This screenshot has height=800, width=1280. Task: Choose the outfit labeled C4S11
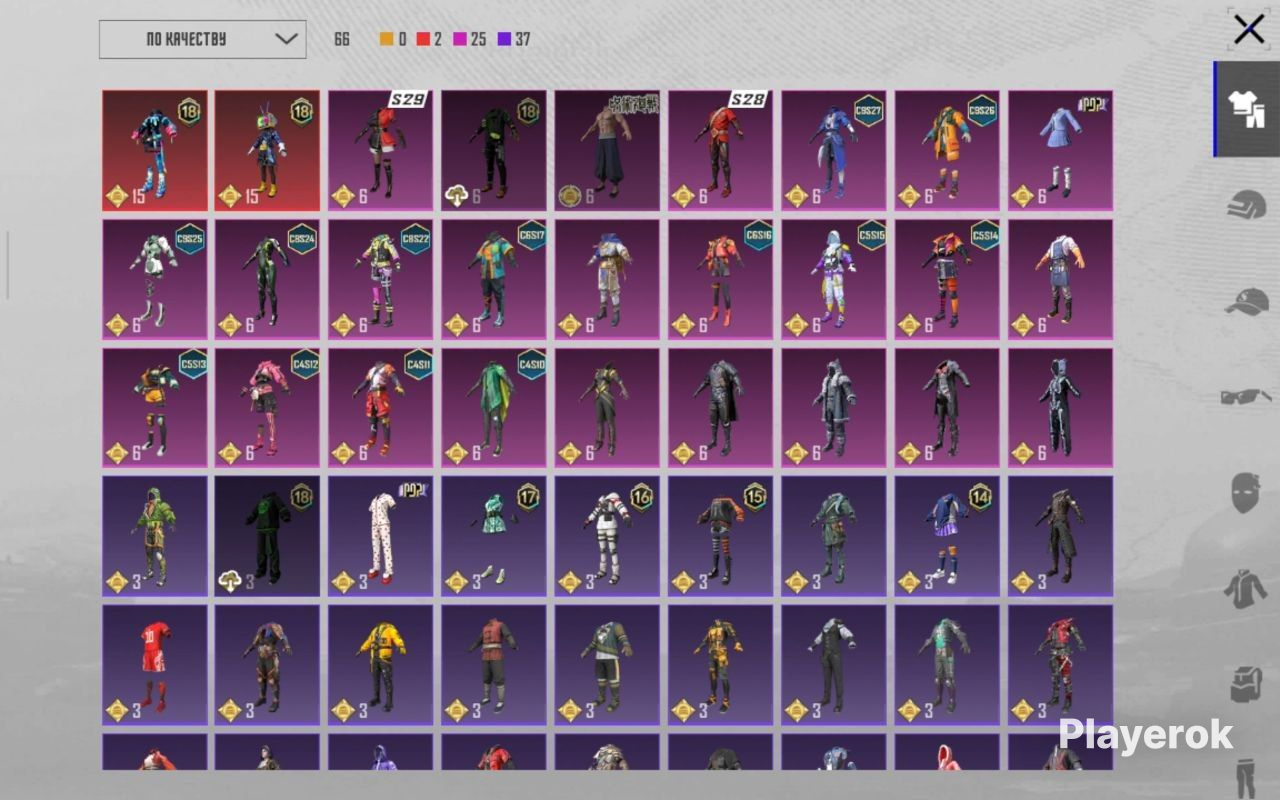381,407
